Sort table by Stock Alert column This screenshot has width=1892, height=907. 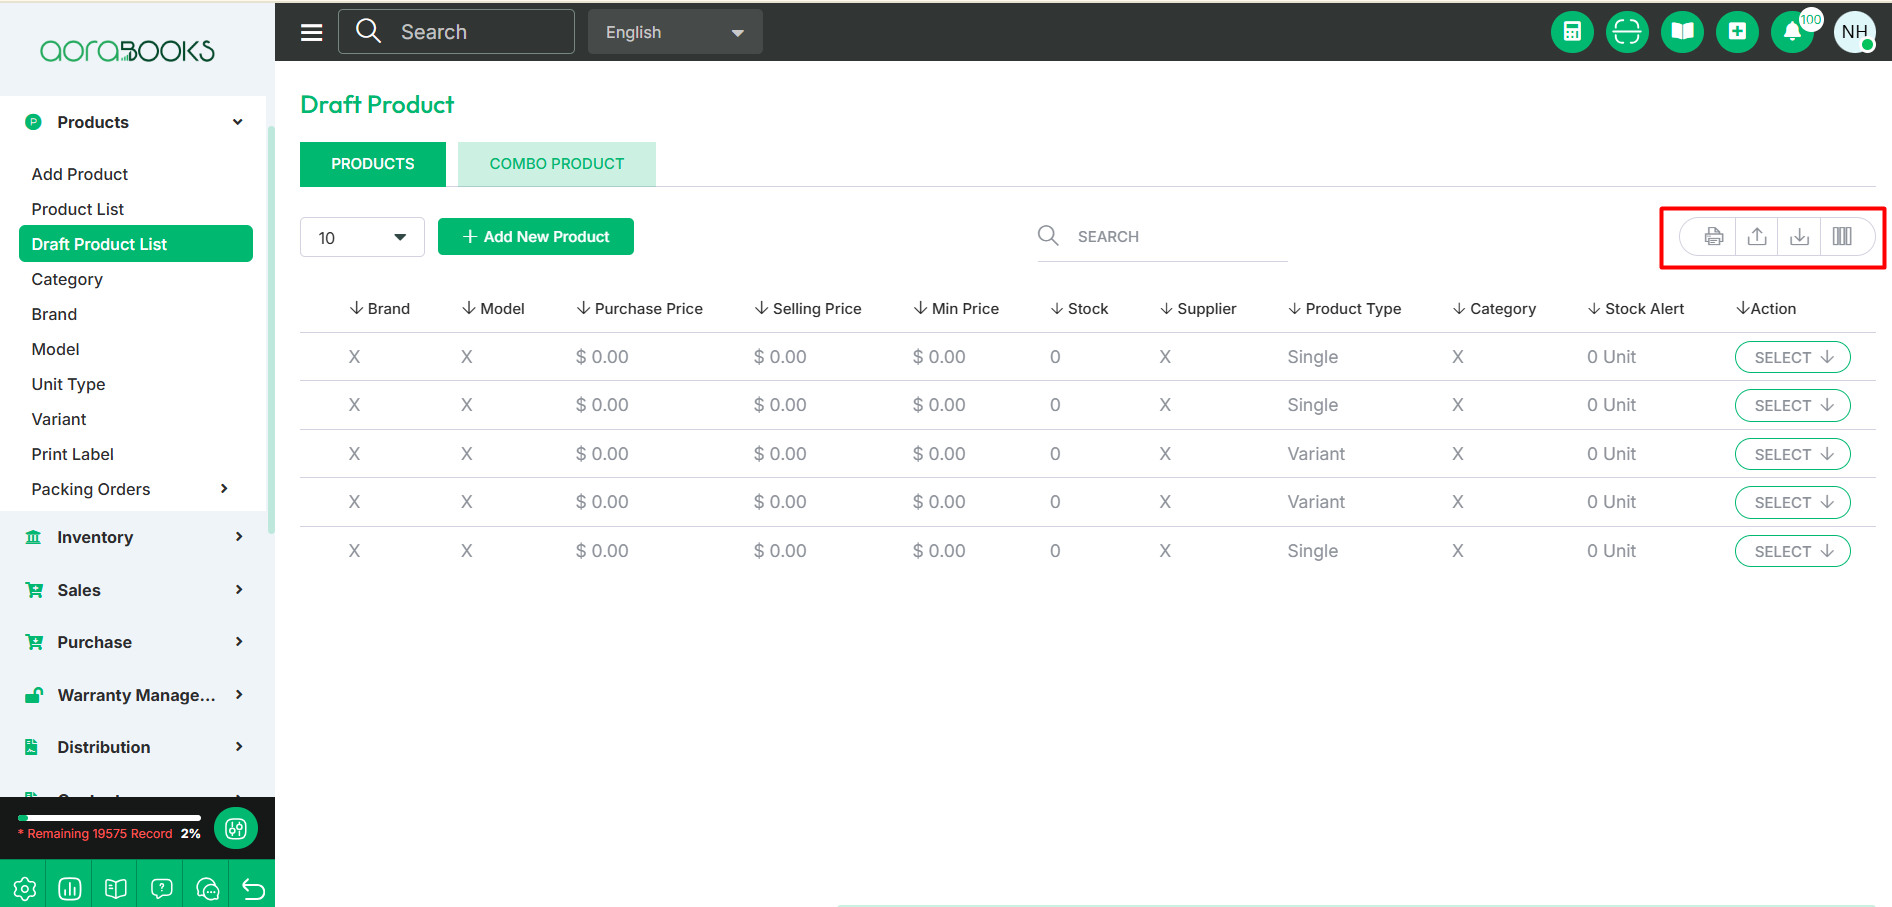1636,309
